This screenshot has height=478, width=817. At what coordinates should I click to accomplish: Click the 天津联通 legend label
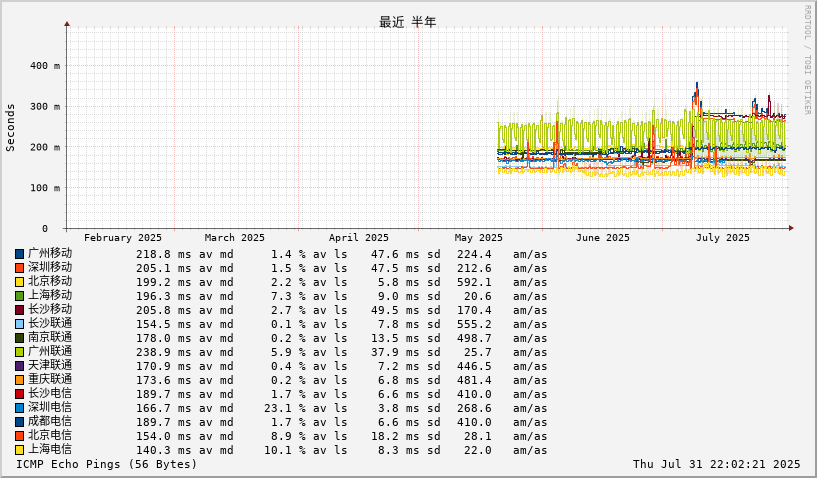click(50, 366)
